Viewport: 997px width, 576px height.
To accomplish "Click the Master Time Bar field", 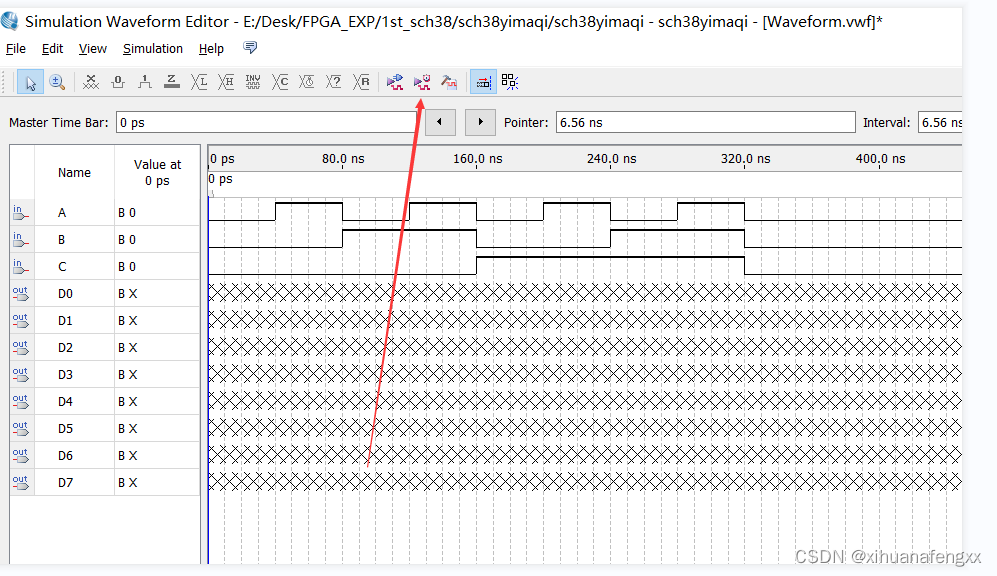I will pyautogui.click(x=266, y=123).
